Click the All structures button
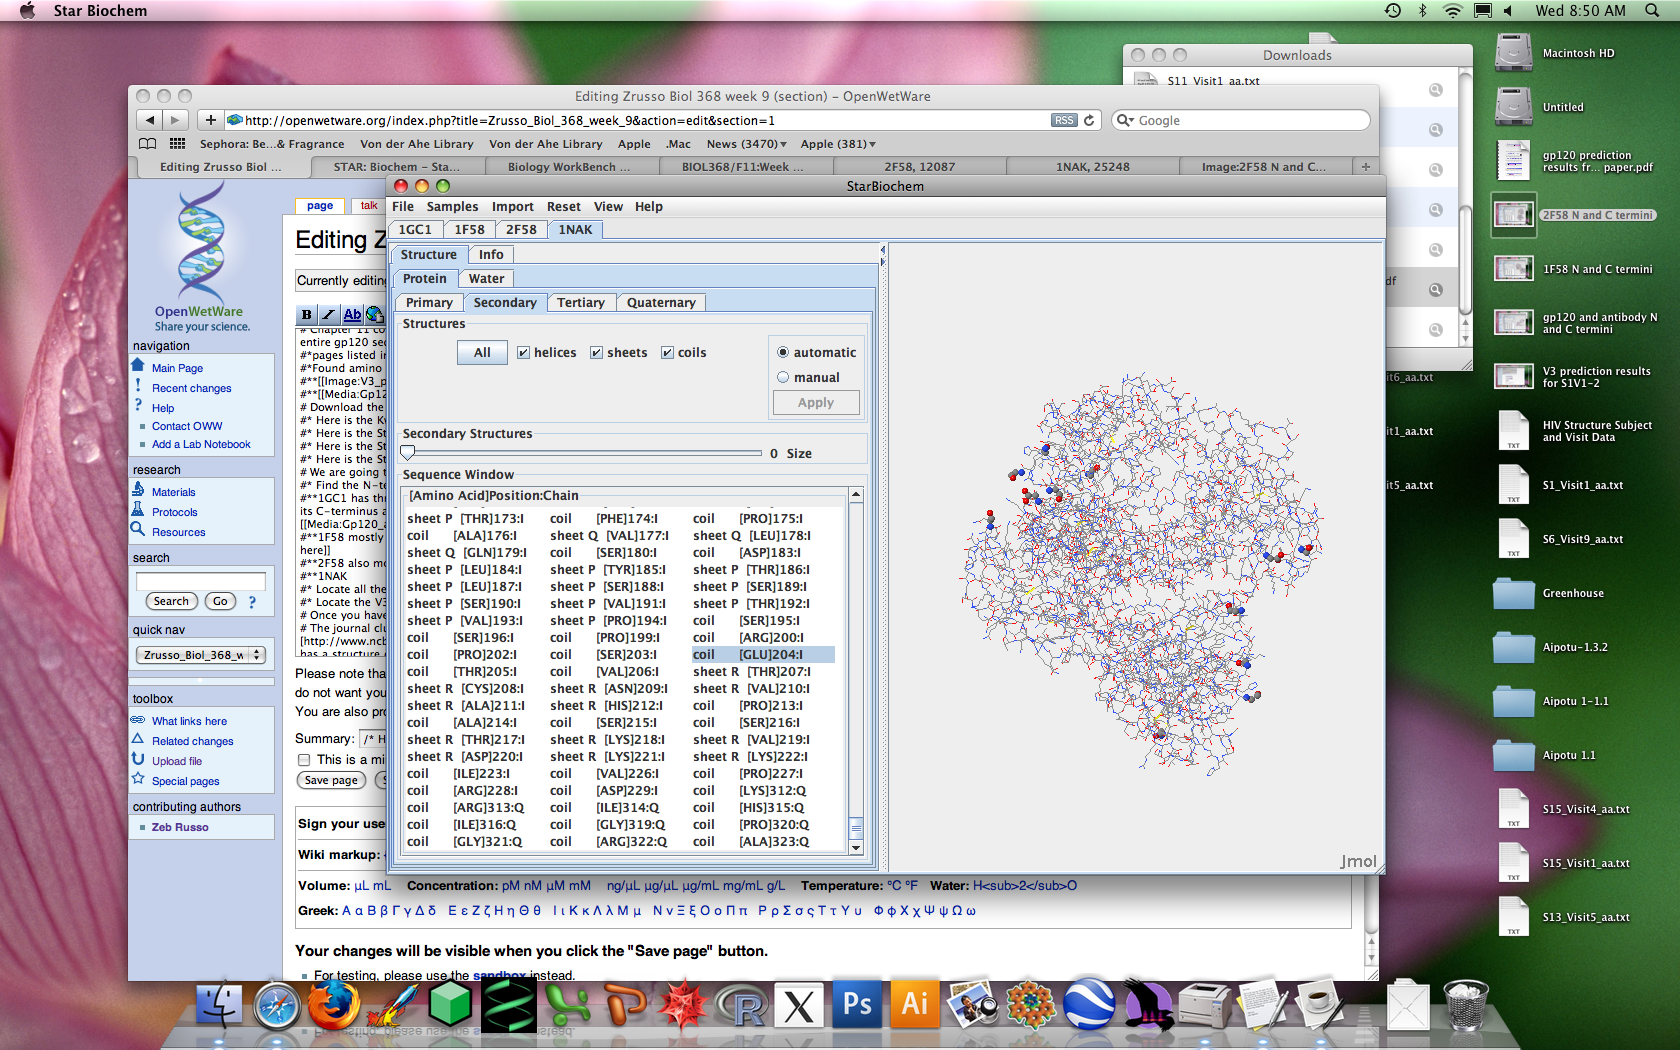Viewport: 1680px width, 1050px height. click(x=482, y=353)
